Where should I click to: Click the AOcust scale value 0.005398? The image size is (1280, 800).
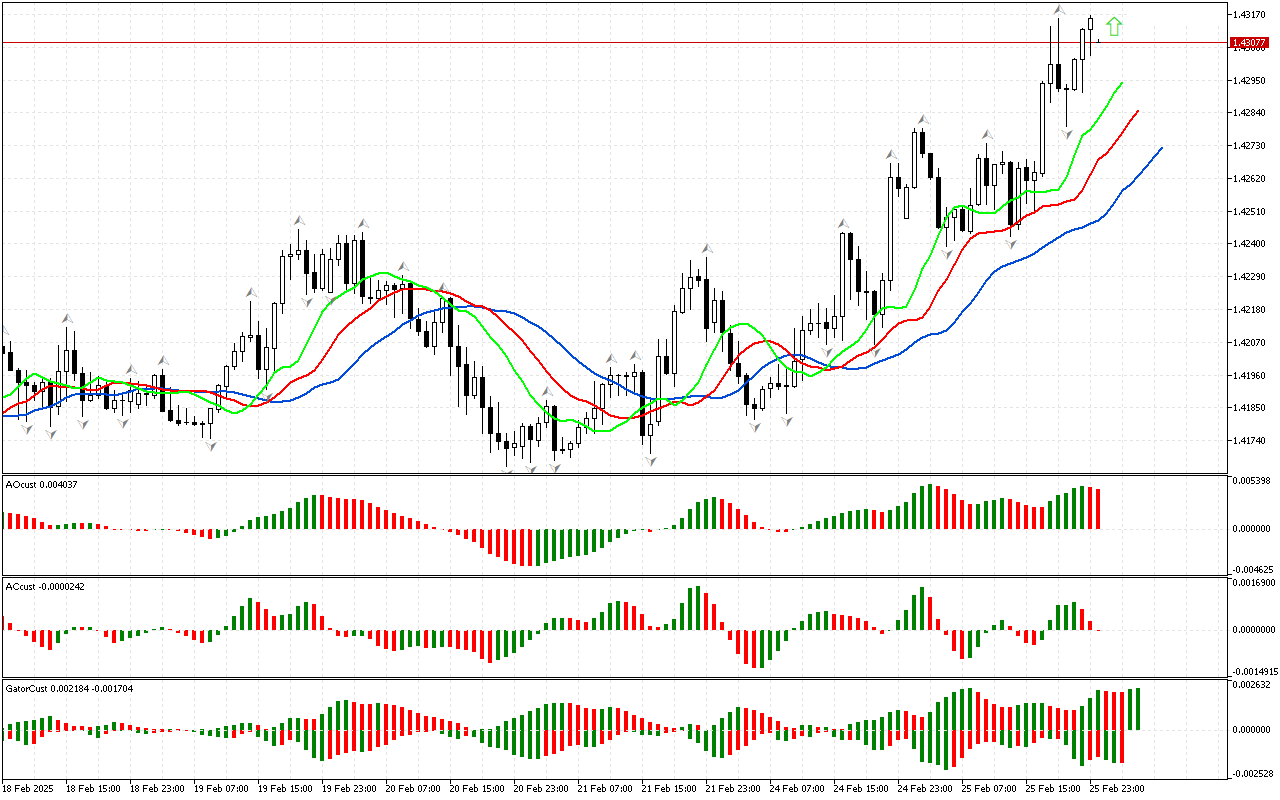(1252, 482)
